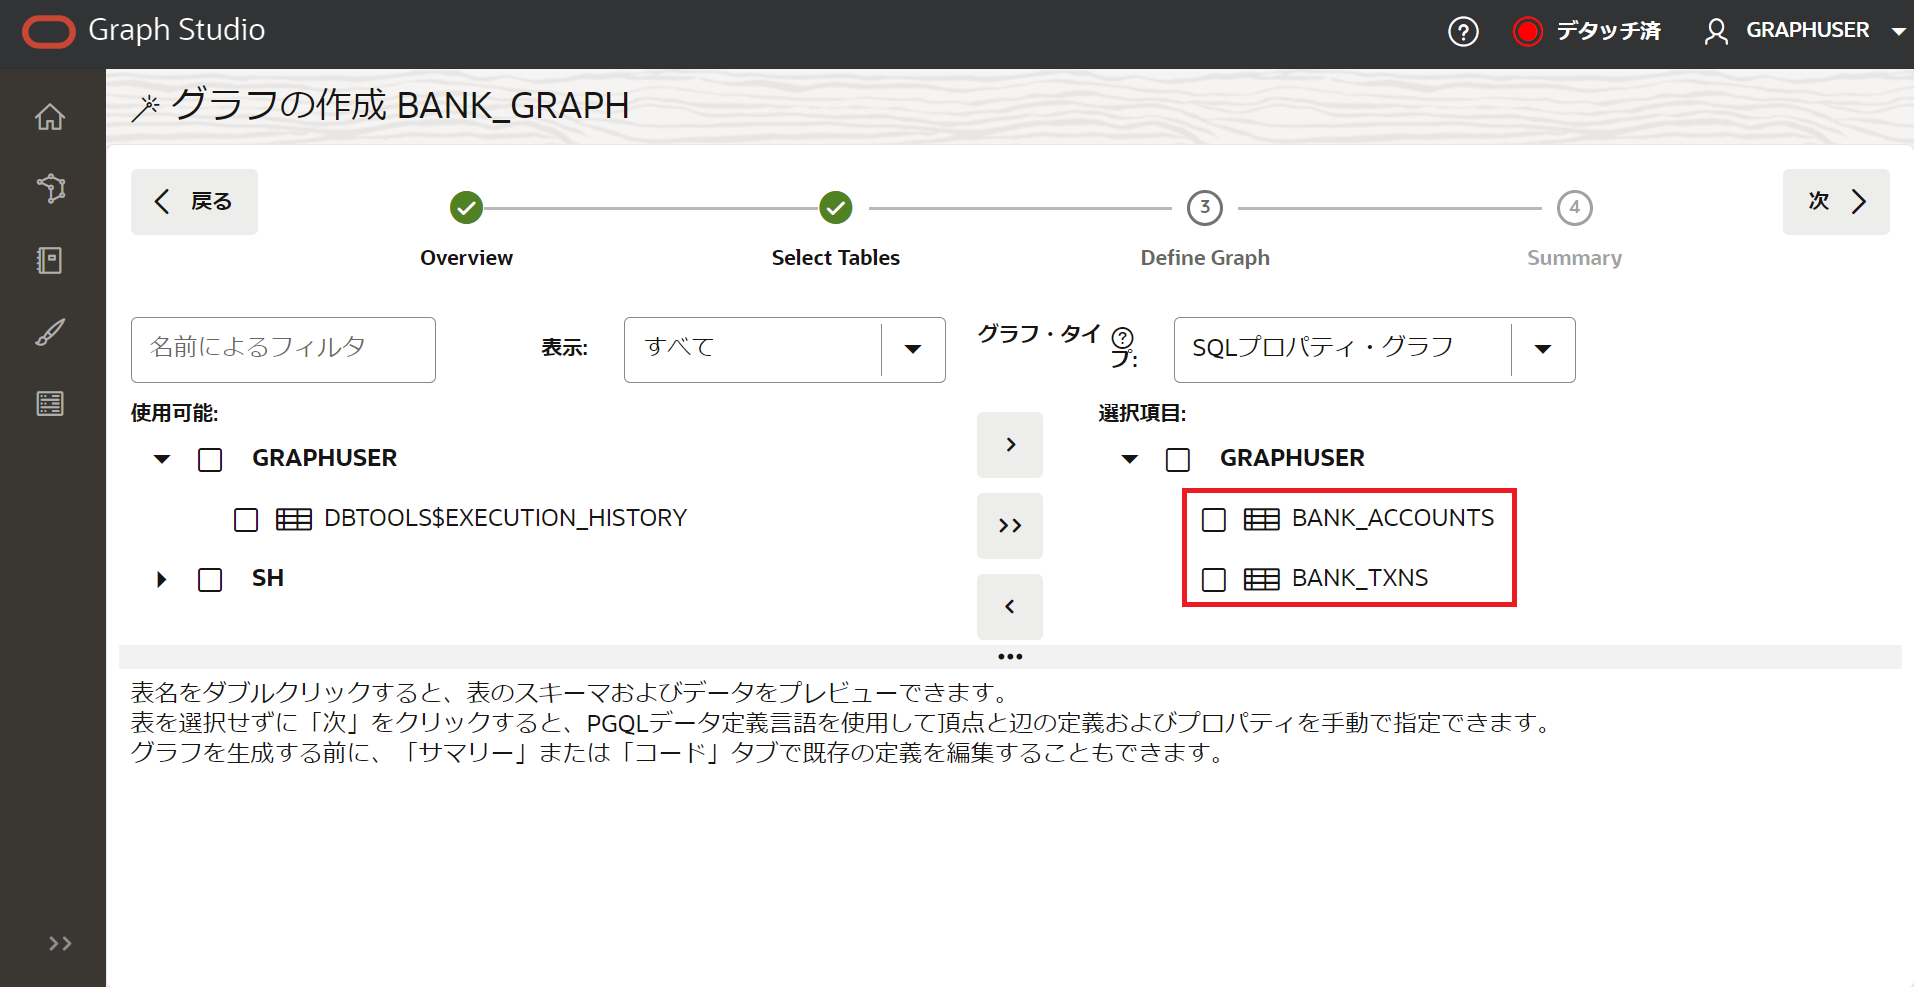
Task: Open the Home page in sidebar
Action: [x=50, y=117]
